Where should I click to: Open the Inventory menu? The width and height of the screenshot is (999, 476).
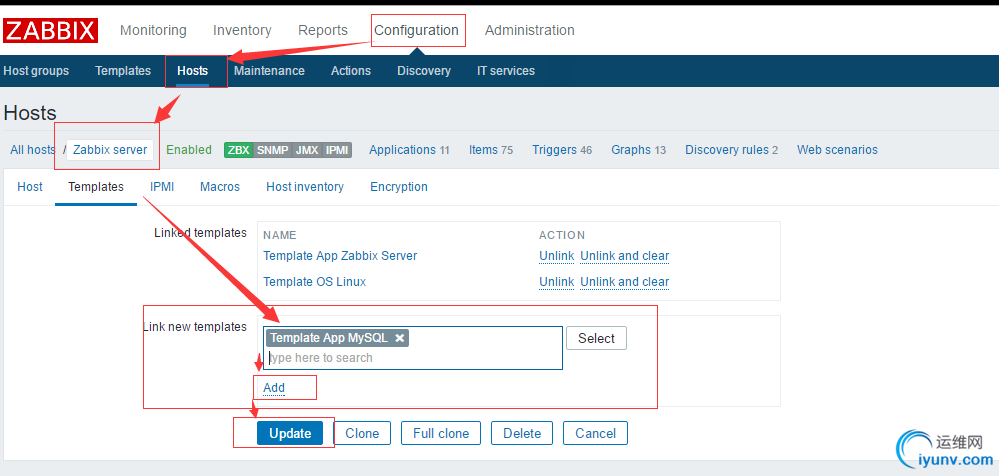click(x=242, y=30)
